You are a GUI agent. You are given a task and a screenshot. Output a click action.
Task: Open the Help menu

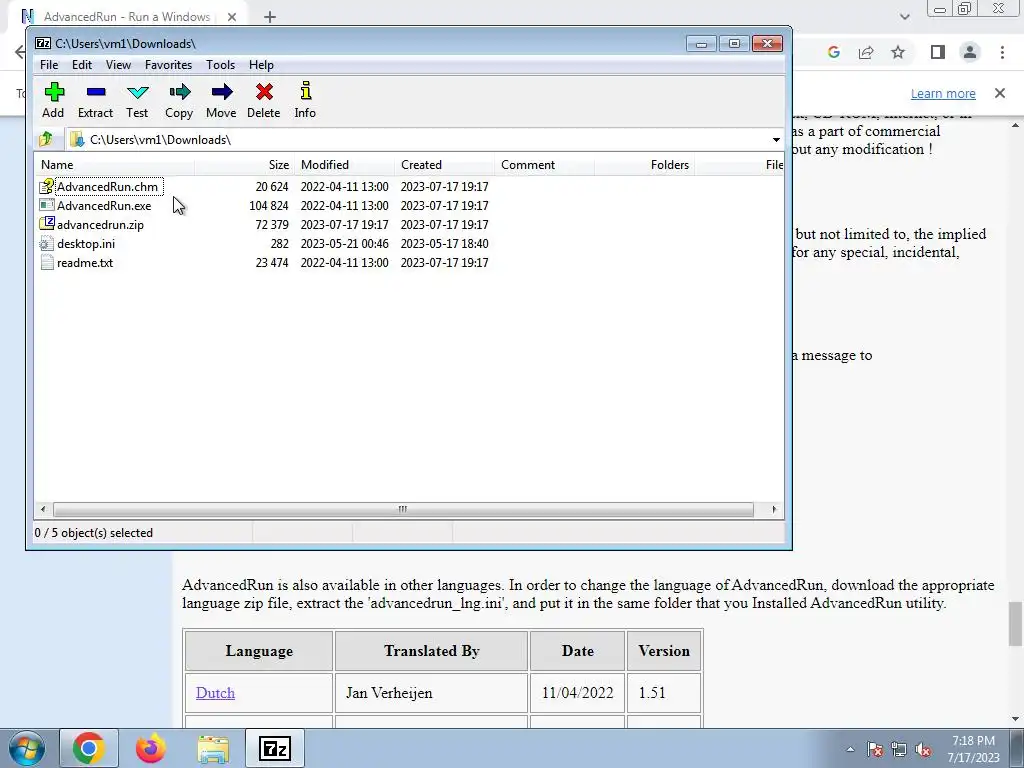click(261, 65)
